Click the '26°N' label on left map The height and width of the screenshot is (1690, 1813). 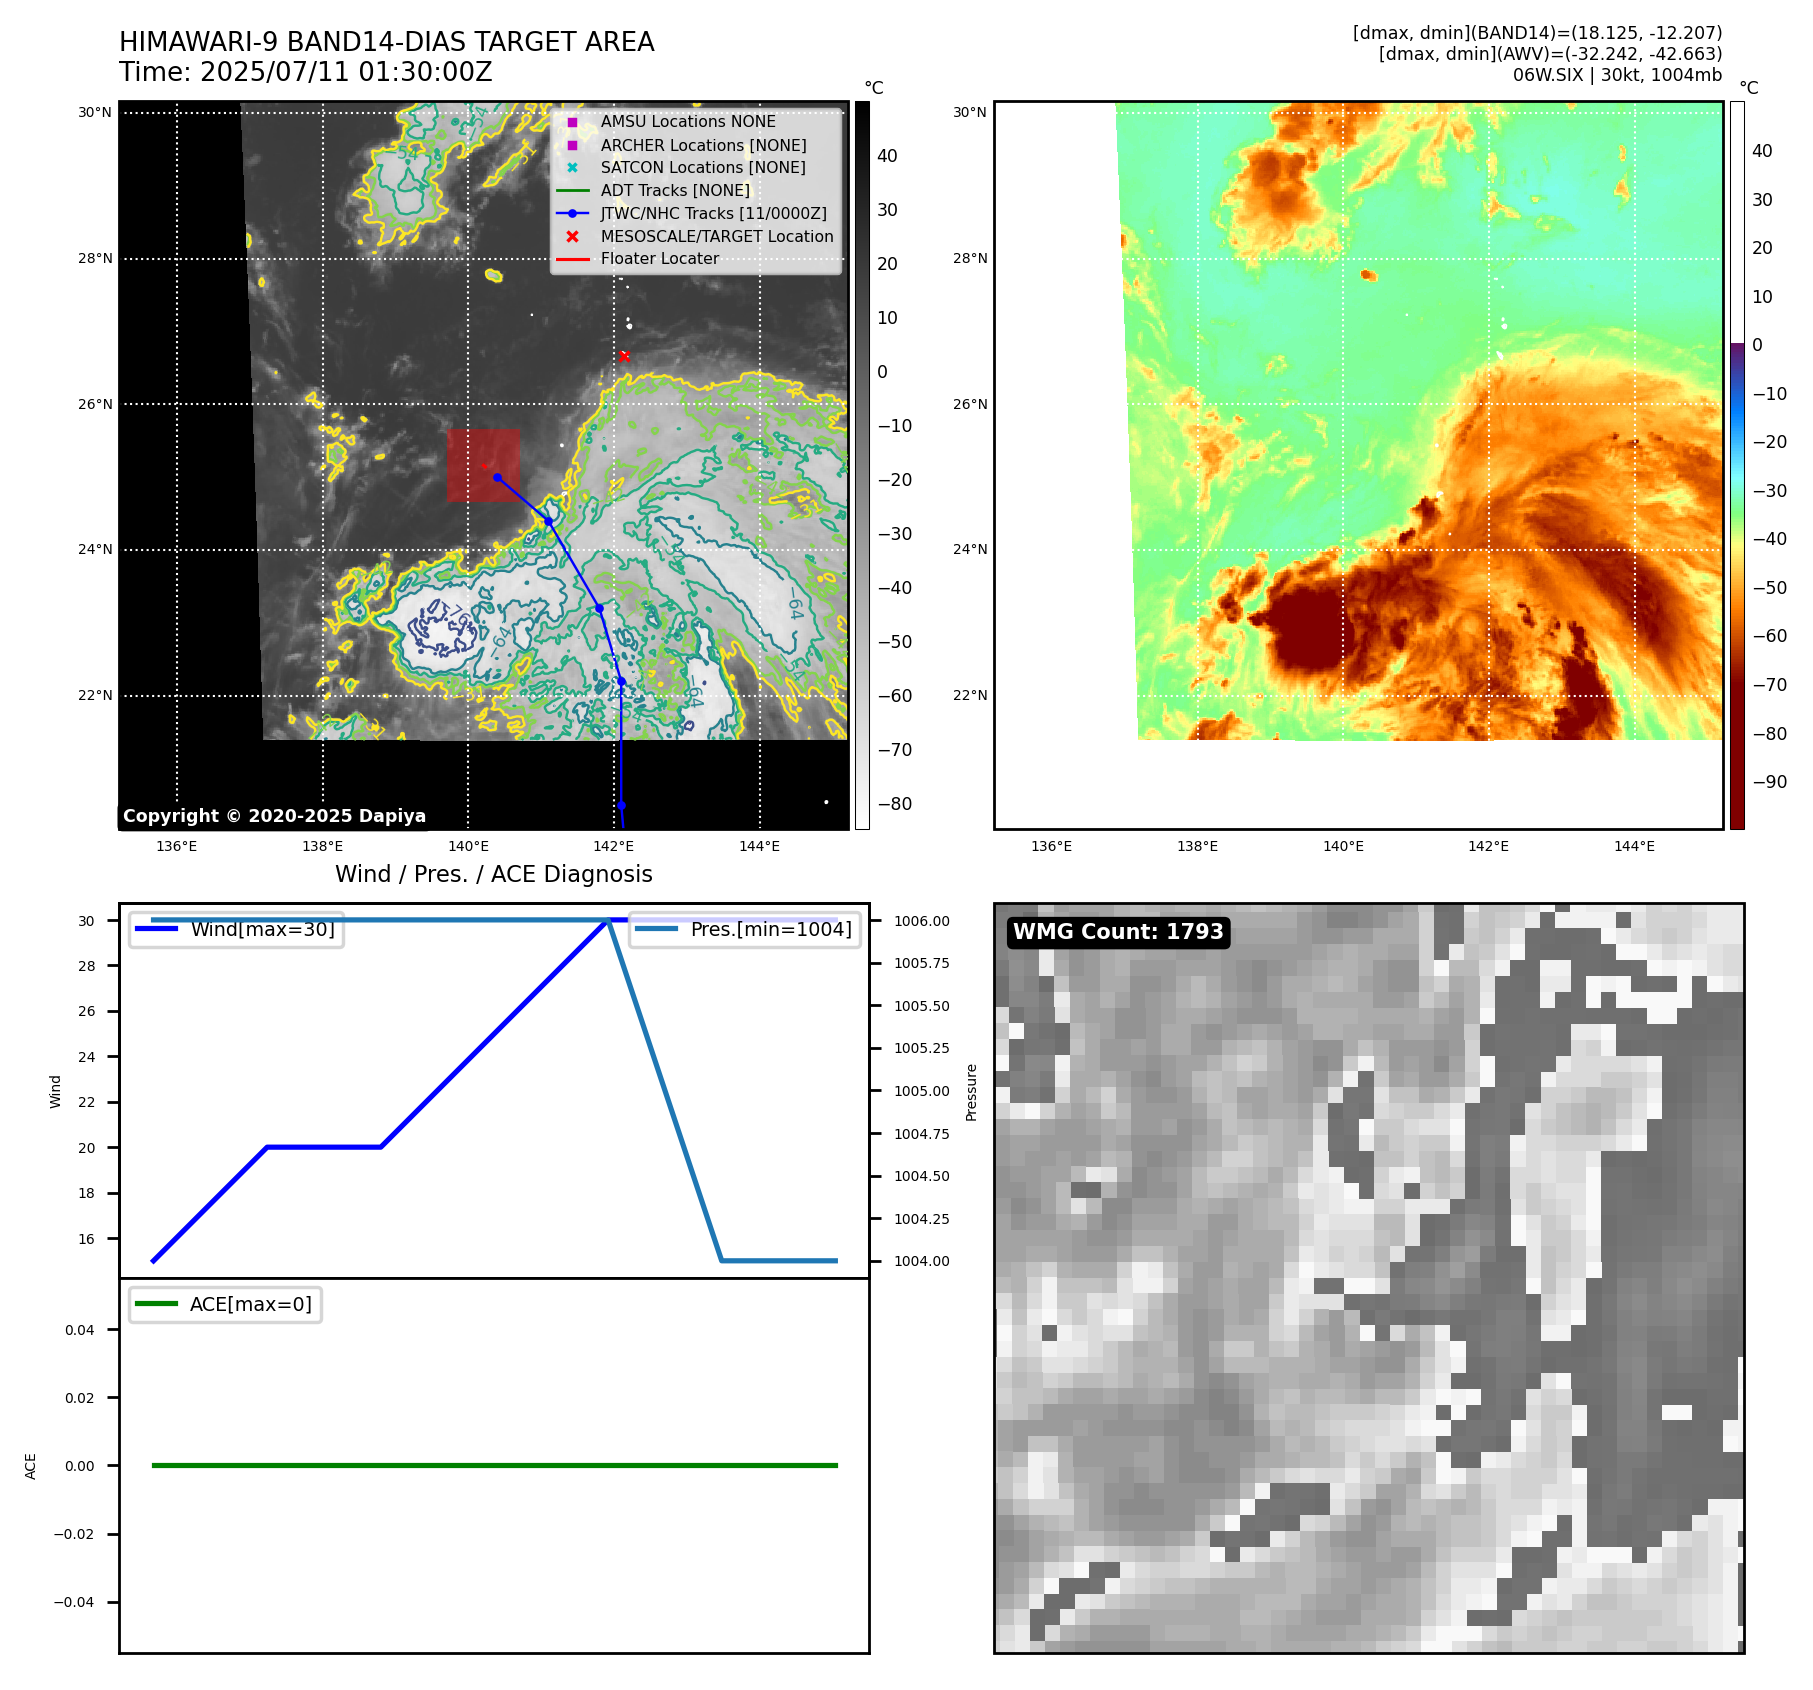pyautogui.click(x=95, y=404)
